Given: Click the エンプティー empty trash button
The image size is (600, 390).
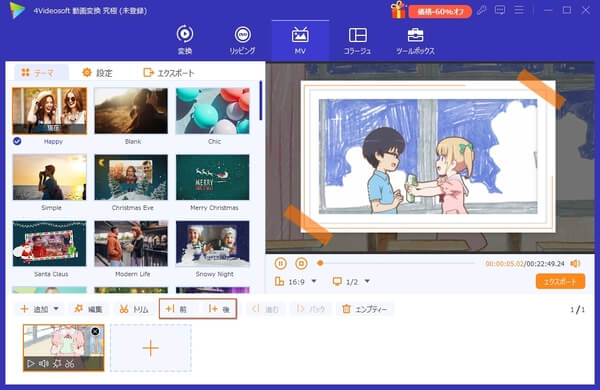Looking at the screenshot, I should point(365,309).
